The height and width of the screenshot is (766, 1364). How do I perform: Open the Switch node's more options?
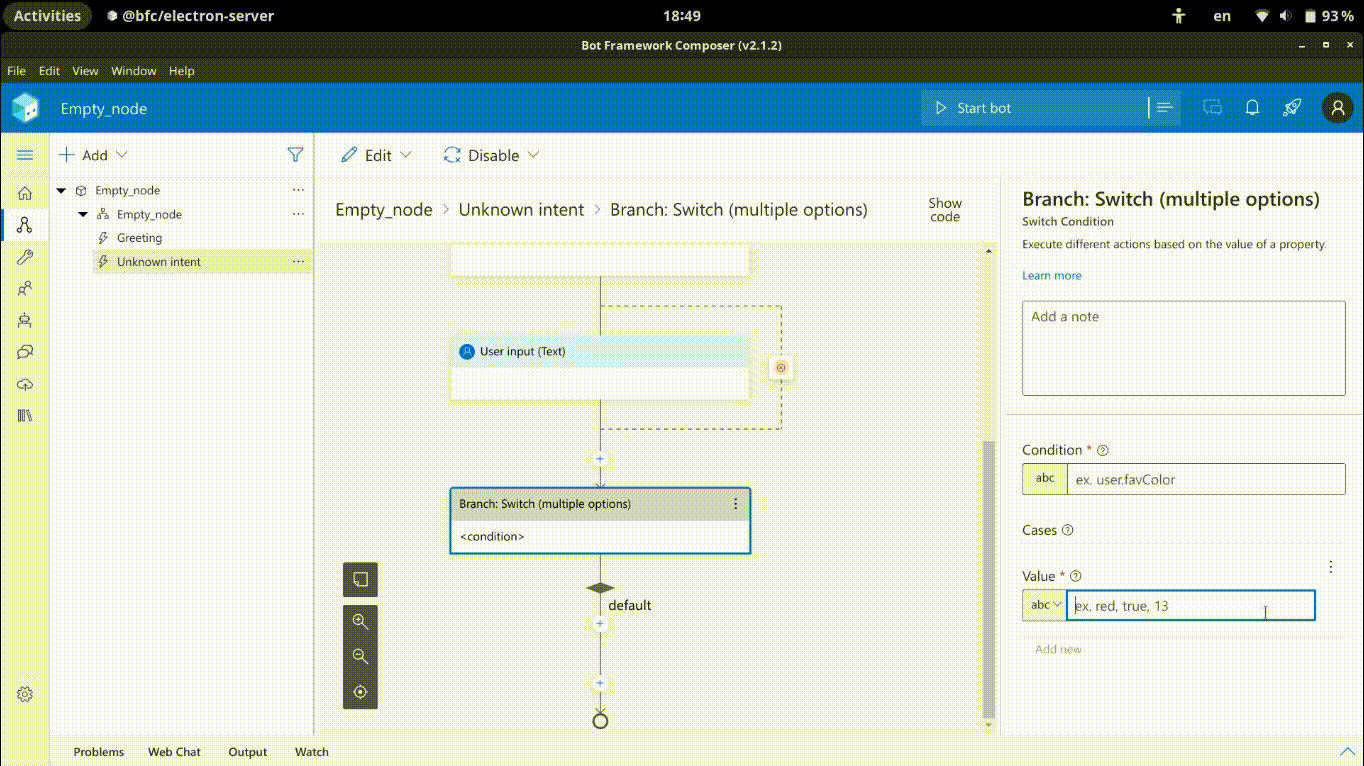point(736,504)
